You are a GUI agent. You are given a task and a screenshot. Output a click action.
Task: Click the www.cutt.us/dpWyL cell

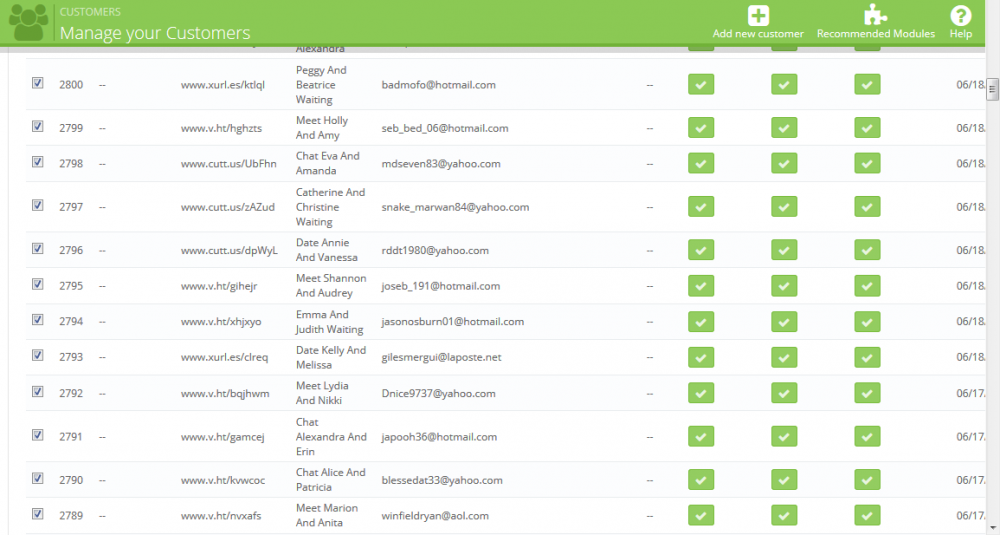[229, 250]
